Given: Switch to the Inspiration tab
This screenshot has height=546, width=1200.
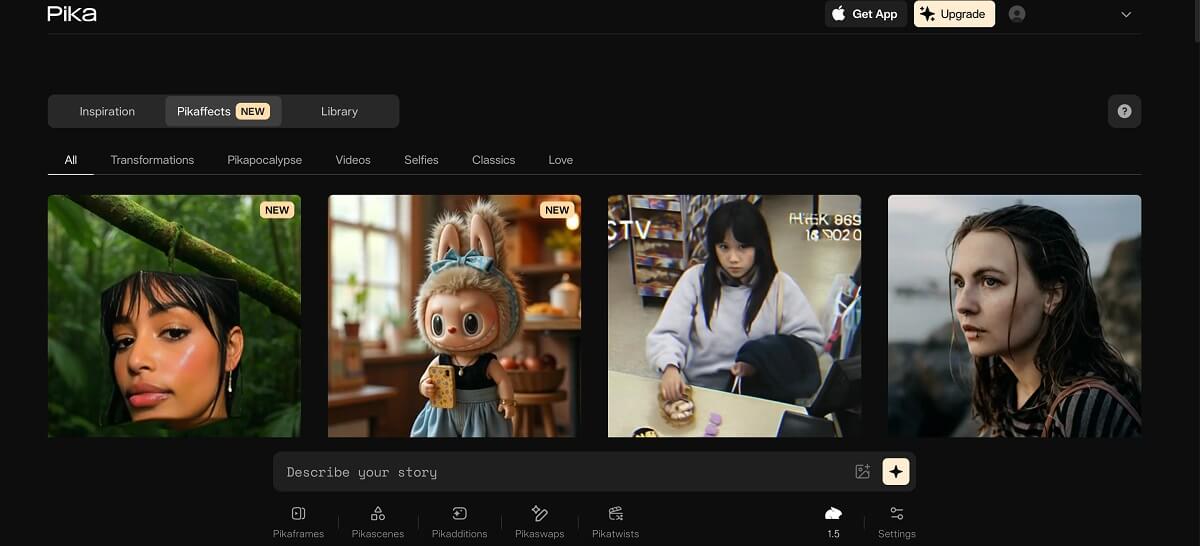Looking at the screenshot, I should tap(107, 111).
